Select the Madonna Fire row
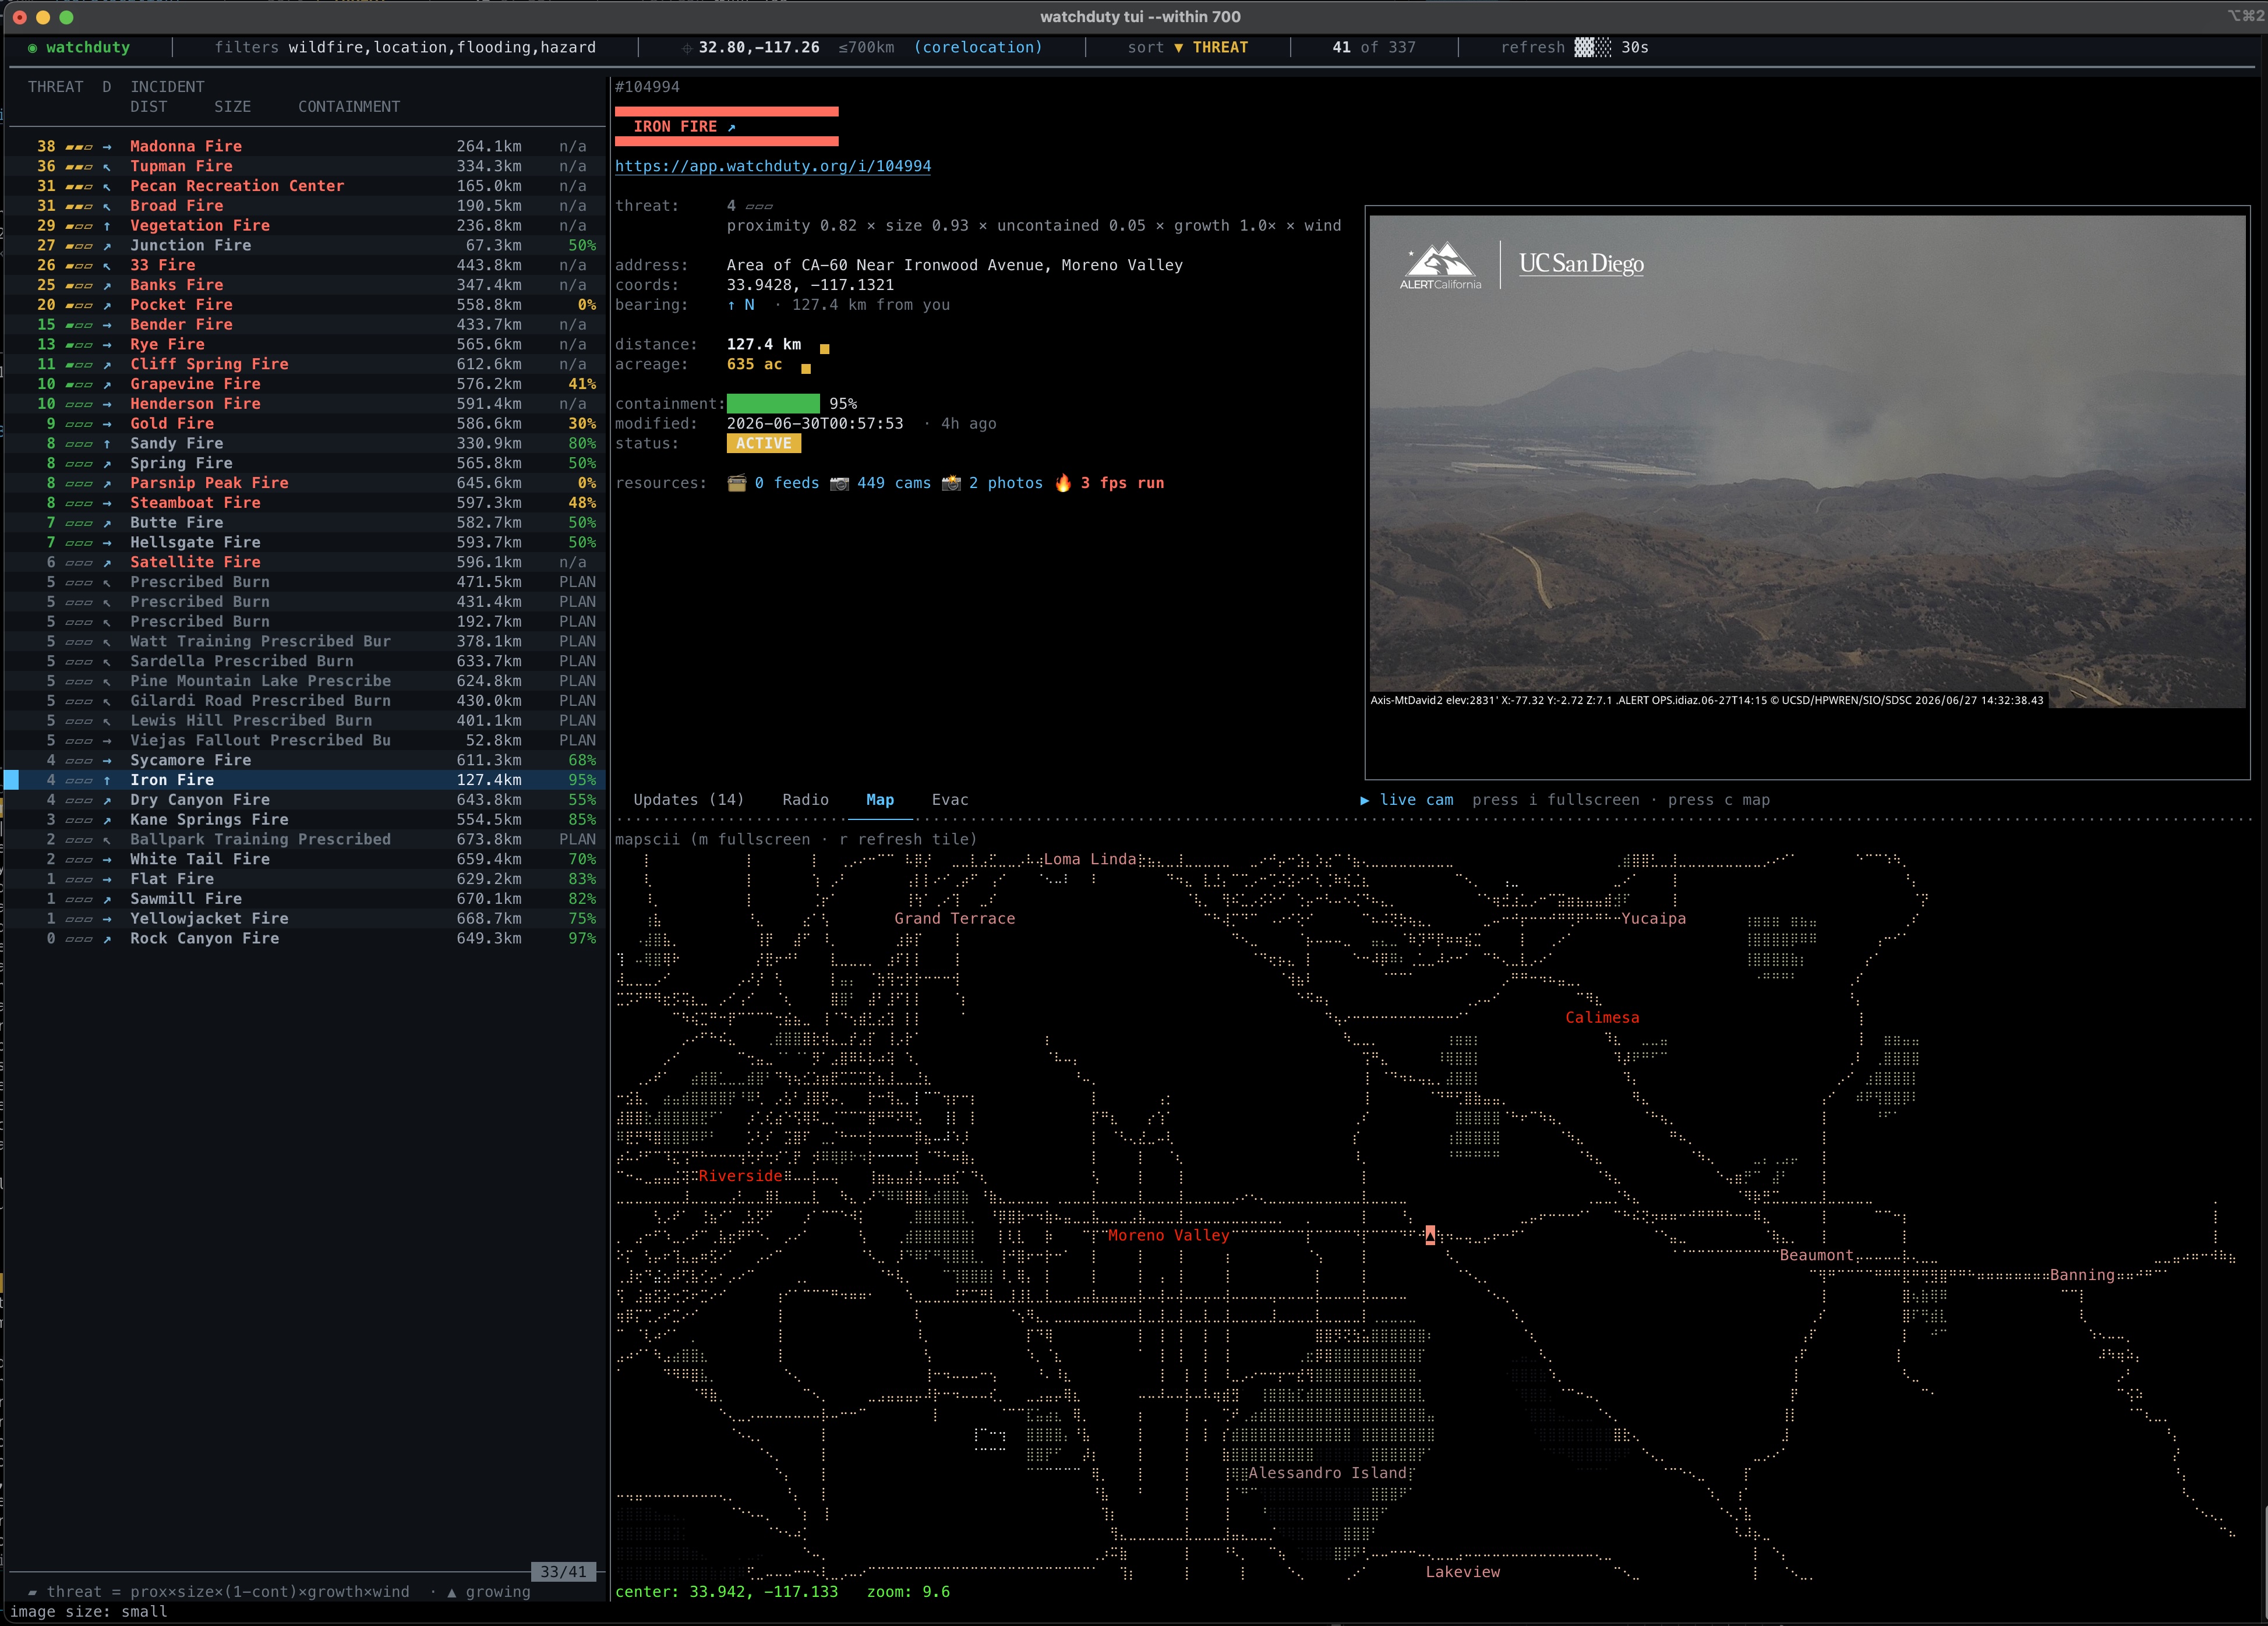 [x=305, y=147]
